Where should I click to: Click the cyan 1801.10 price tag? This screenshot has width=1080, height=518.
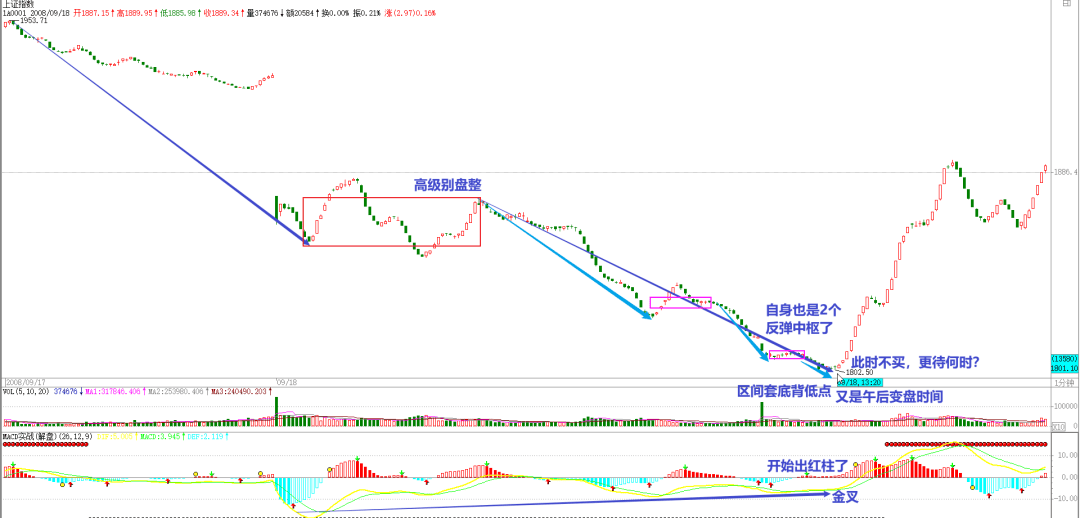(1065, 367)
